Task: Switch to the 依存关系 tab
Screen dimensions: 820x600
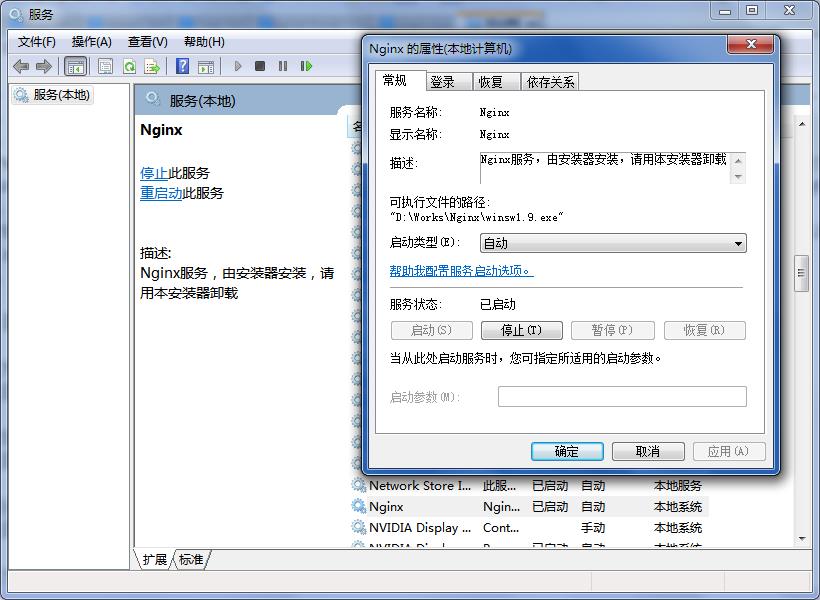Action: coord(550,82)
